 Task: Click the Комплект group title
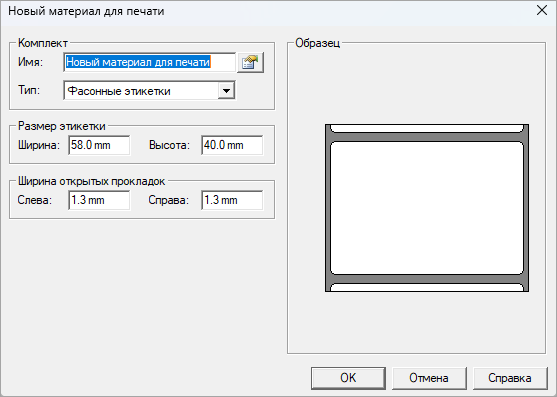pyautogui.click(x=43, y=43)
